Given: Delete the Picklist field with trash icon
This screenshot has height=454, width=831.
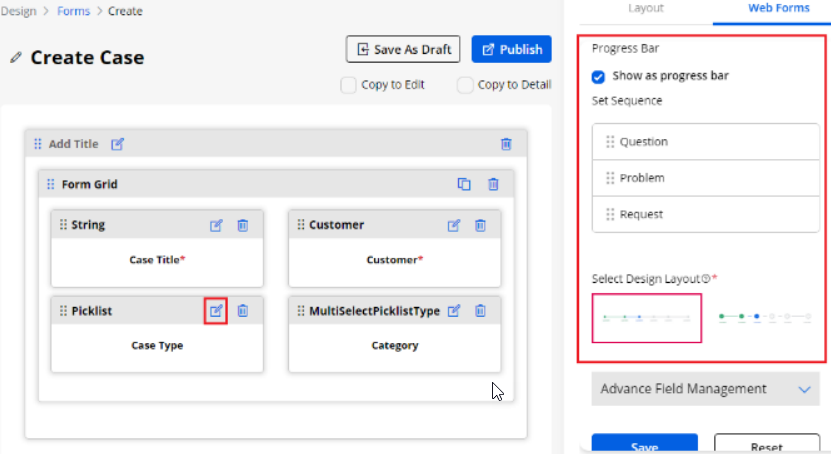Looking at the screenshot, I should (x=243, y=311).
